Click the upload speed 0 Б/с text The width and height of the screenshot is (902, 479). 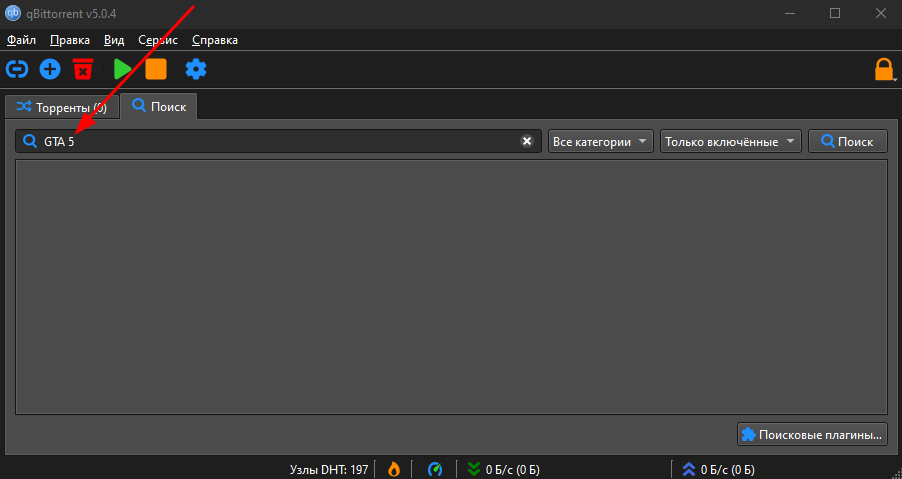click(x=728, y=470)
